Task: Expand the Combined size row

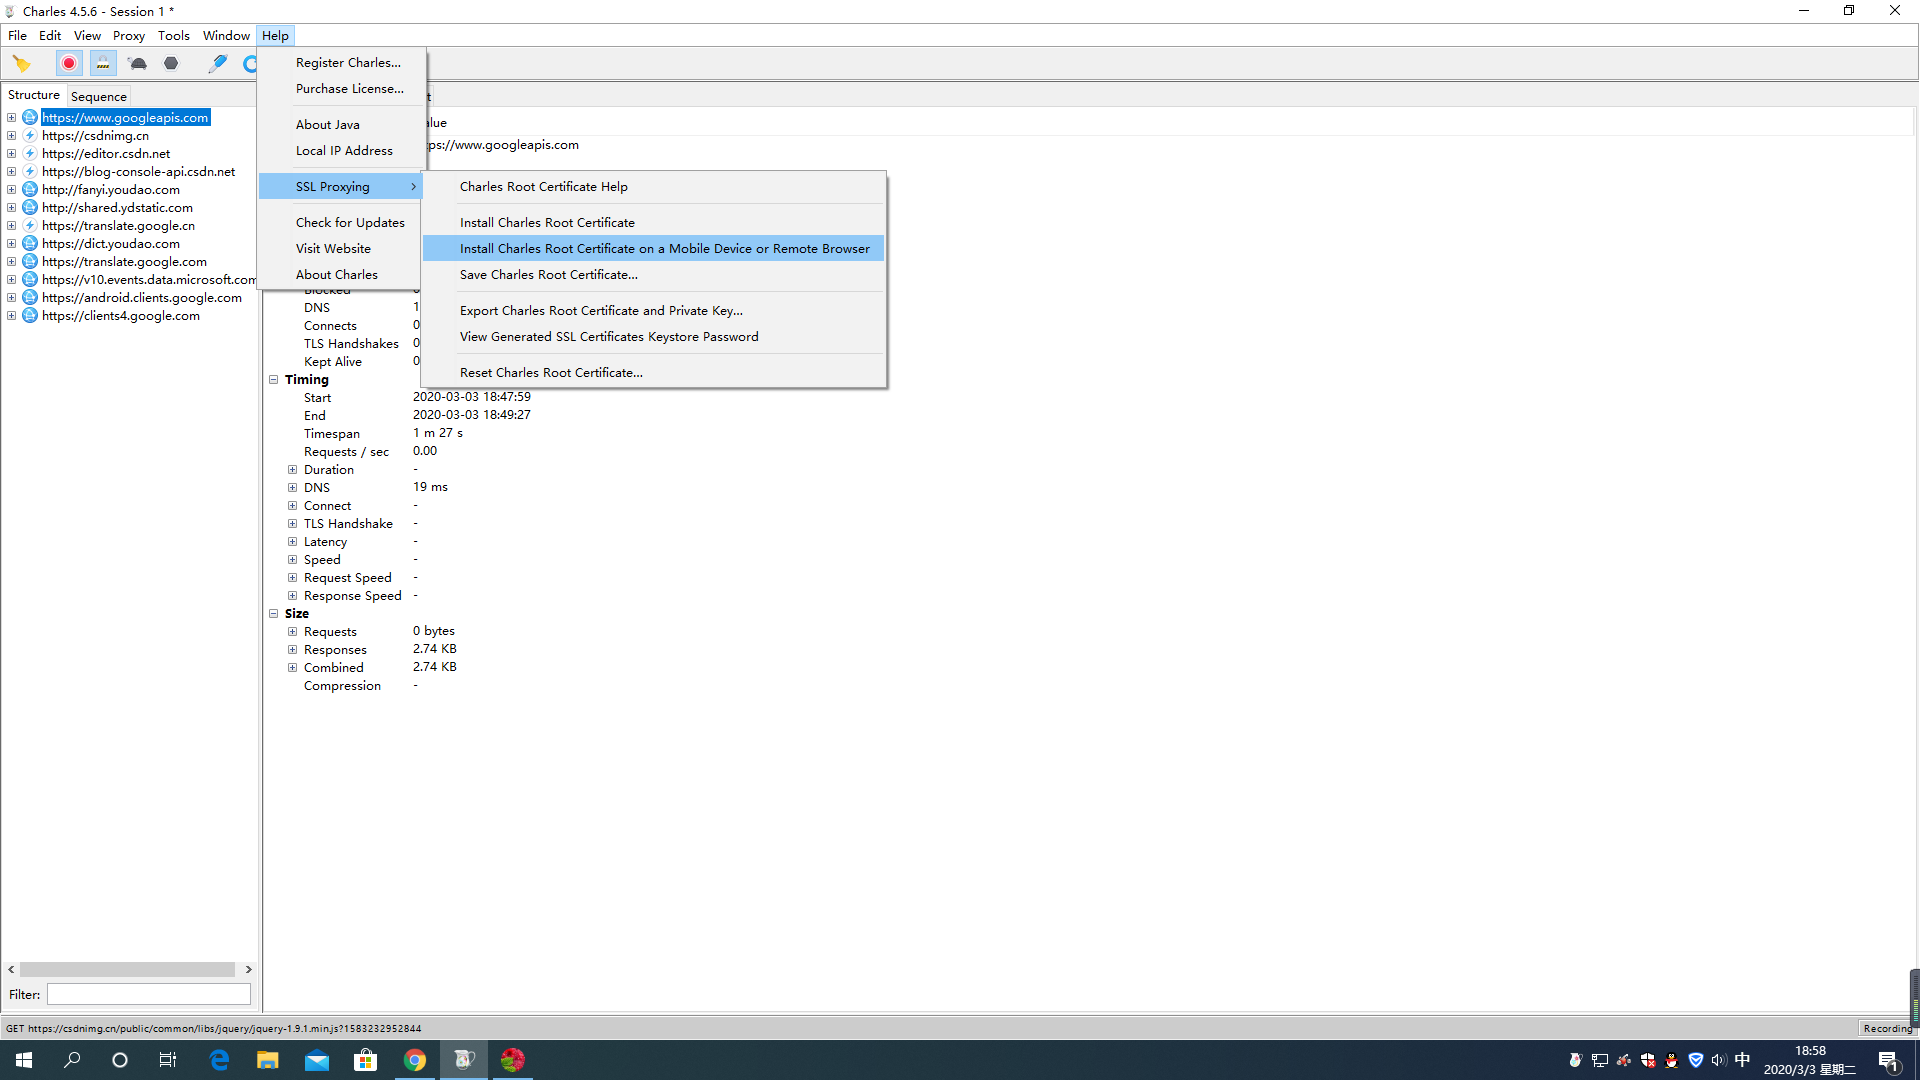Action: [x=293, y=668]
